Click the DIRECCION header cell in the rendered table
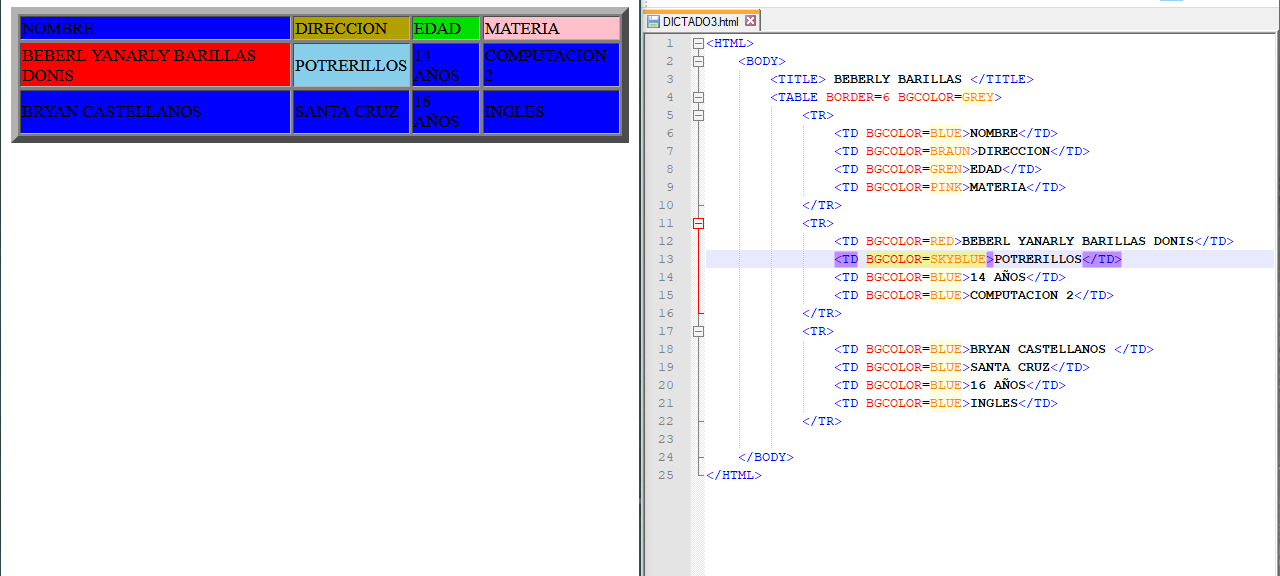Screen dimensions: 1280x576 (351, 28)
